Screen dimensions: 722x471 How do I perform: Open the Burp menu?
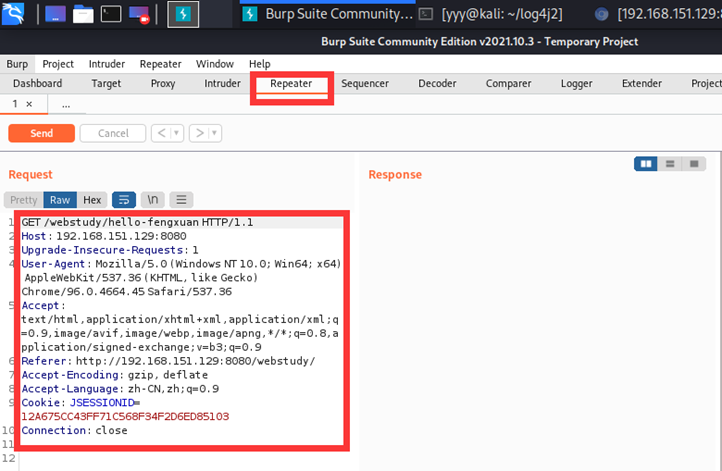[x=17, y=64]
